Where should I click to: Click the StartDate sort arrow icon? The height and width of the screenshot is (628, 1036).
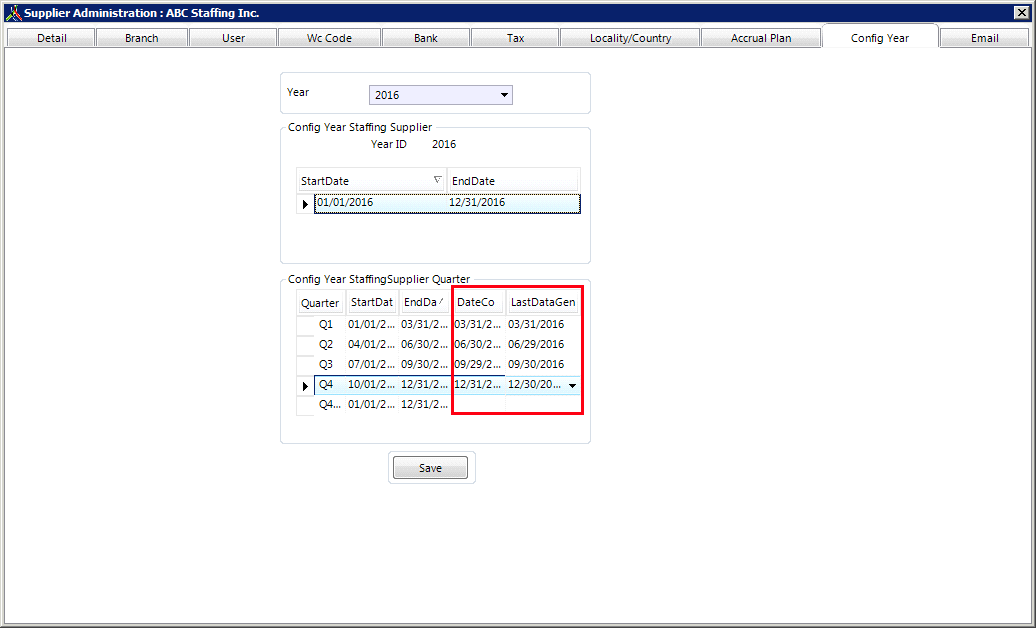click(x=437, y=180)
